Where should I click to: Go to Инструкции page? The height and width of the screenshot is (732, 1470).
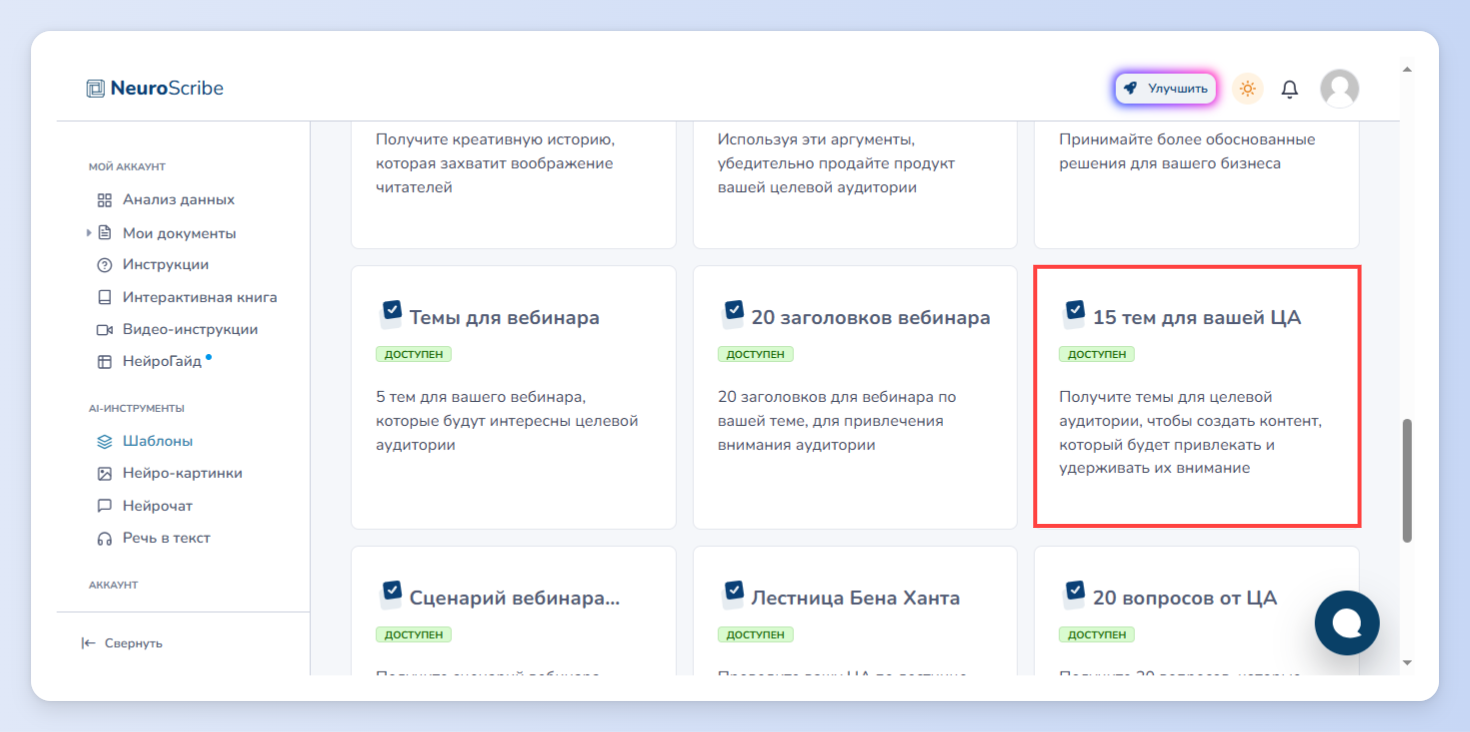pos(166,265)
